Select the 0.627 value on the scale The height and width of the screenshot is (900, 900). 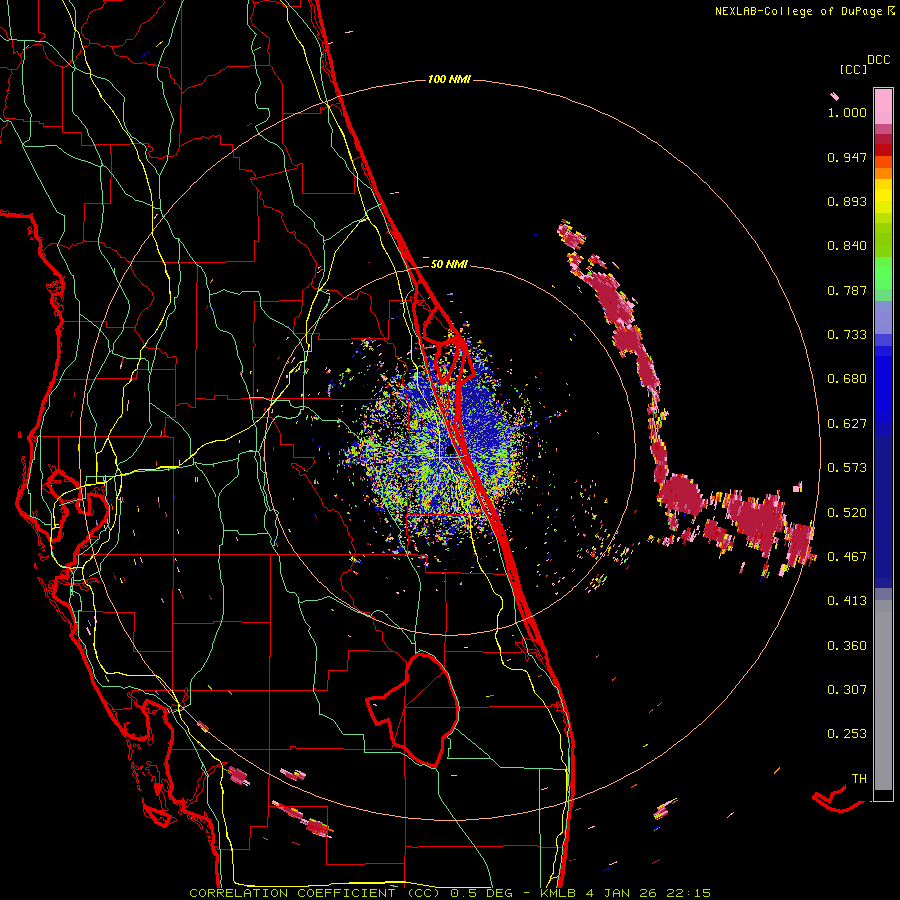click(x=847, y=424)
